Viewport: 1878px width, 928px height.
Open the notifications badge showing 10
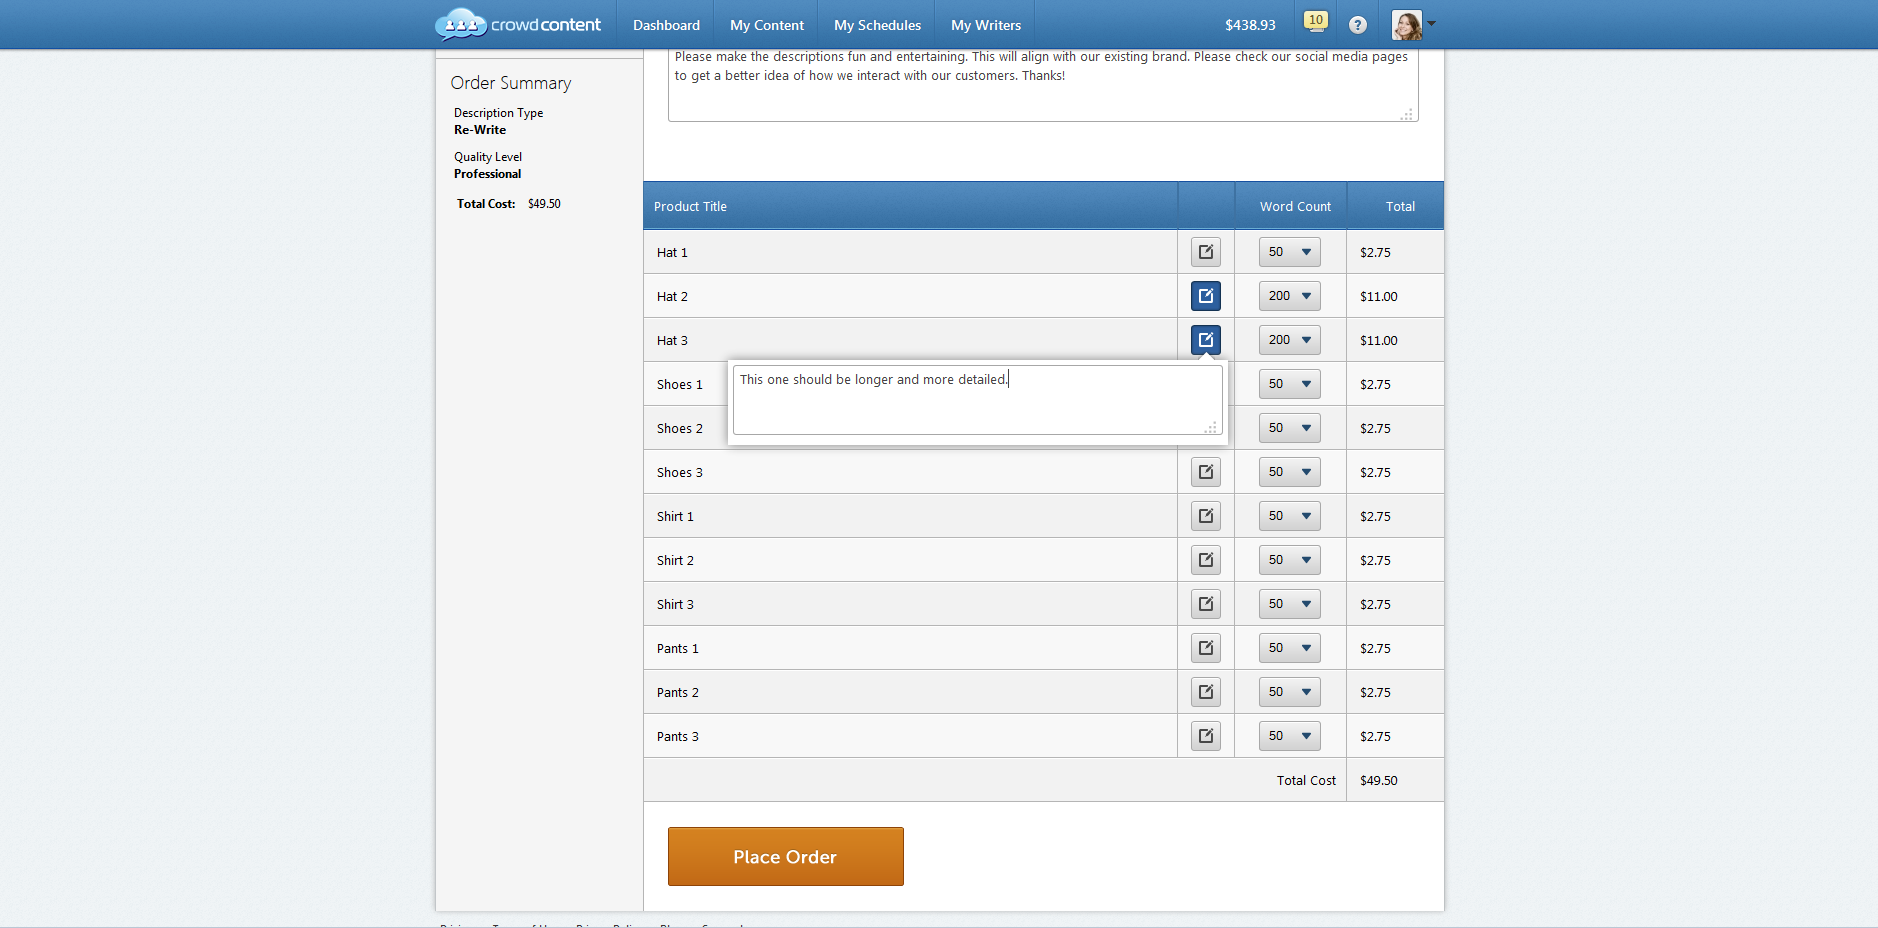[1315, 21]
